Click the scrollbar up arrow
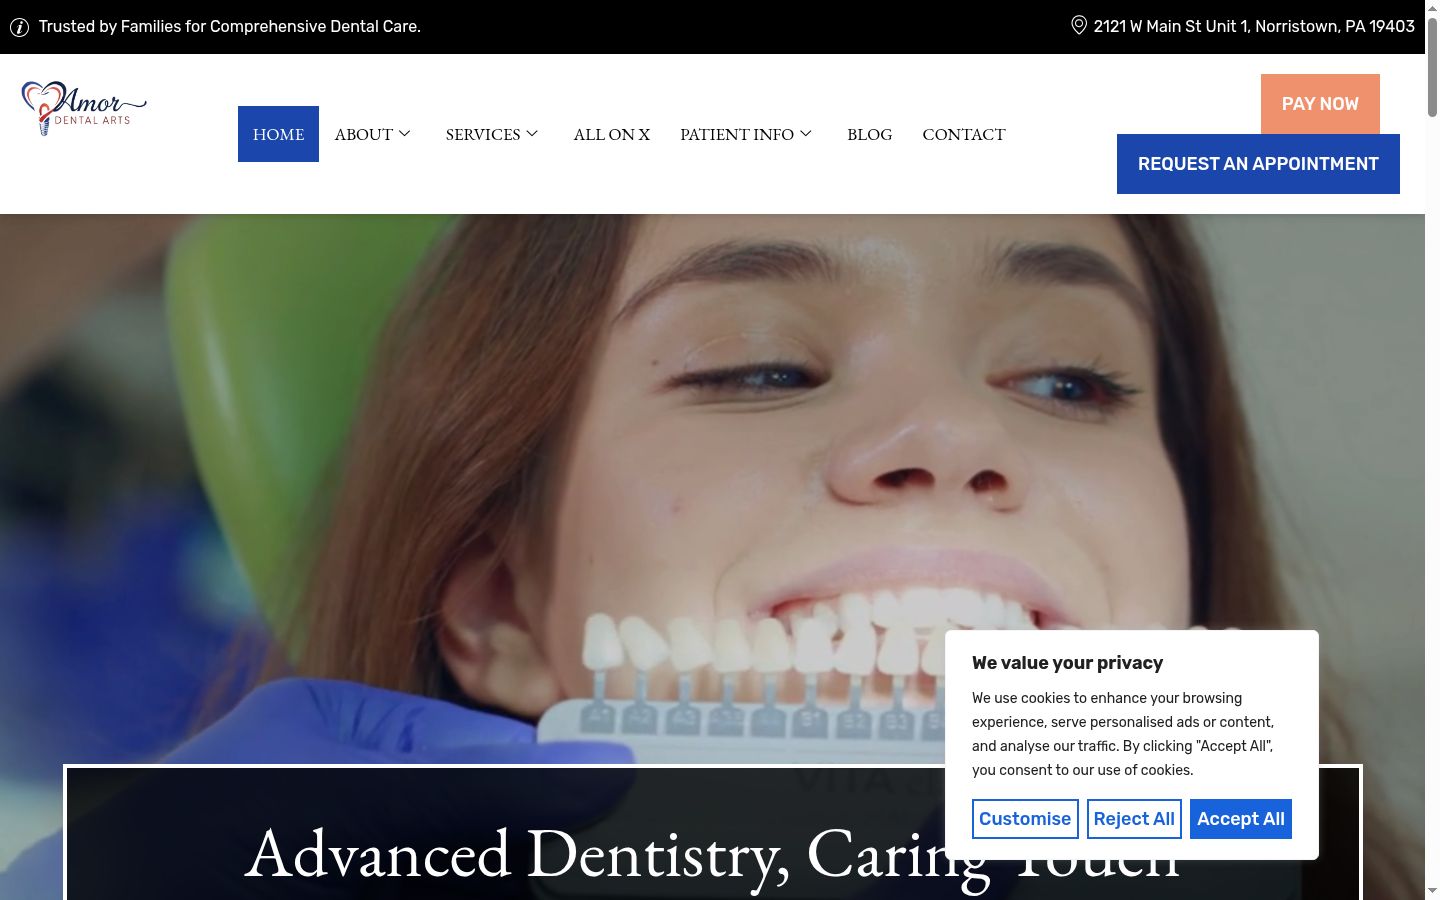Screen dimensions: 1440x900 coord(1432,8)
